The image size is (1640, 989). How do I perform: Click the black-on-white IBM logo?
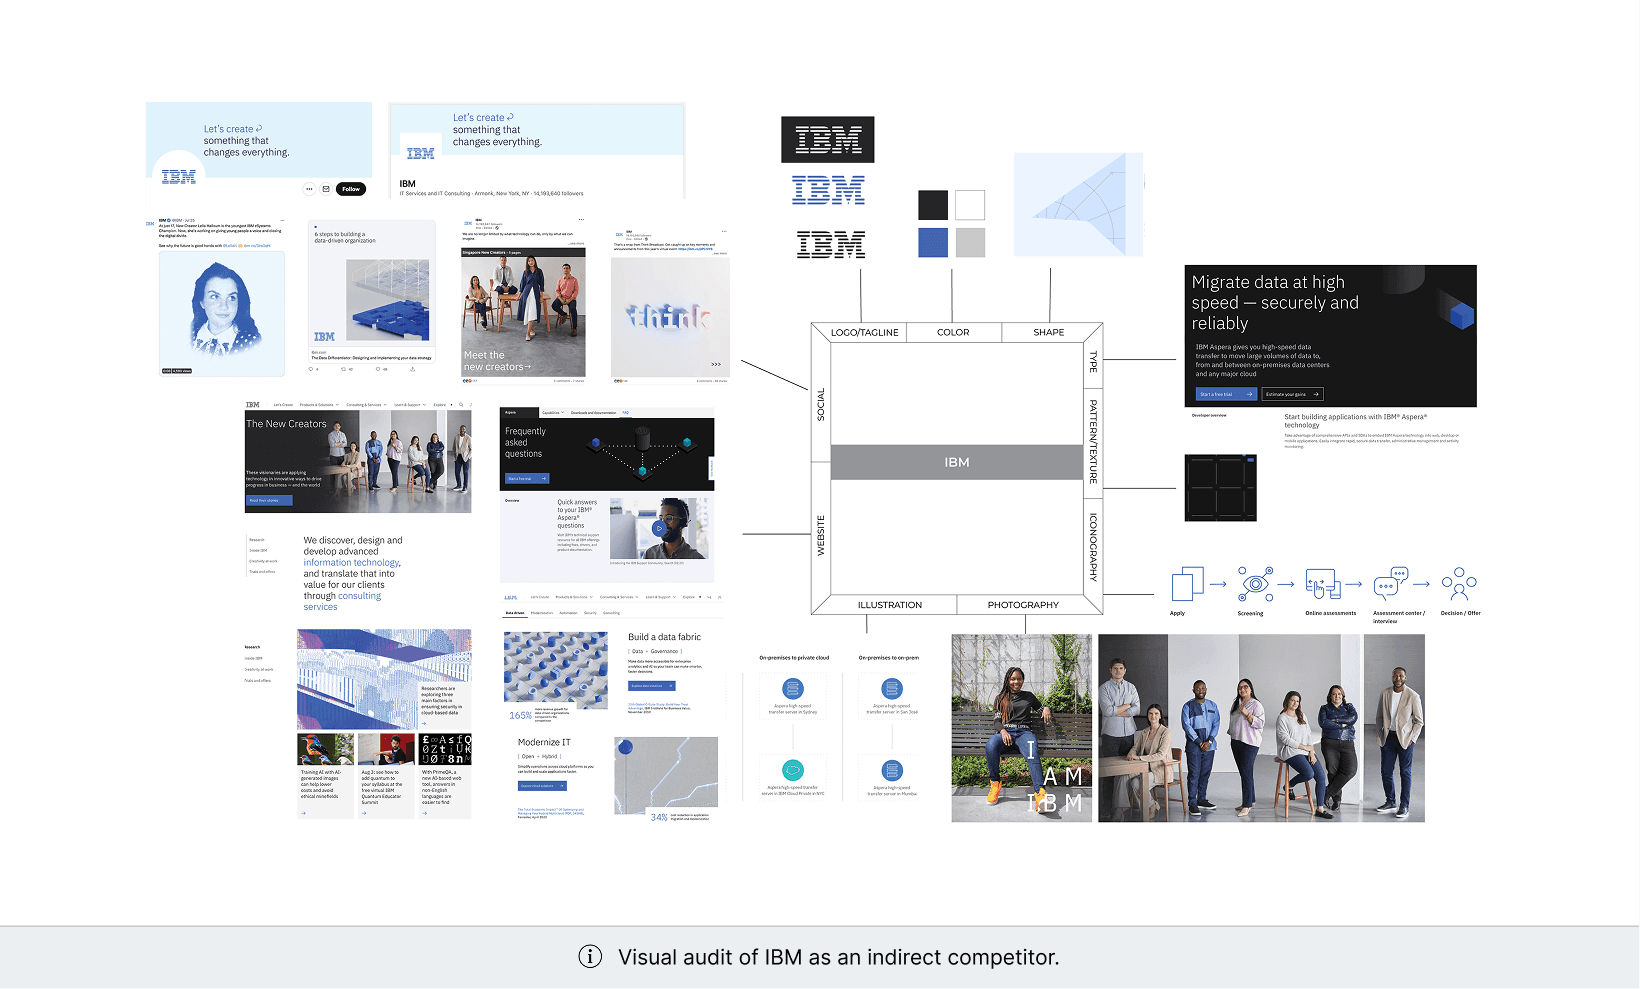[831, 244]
